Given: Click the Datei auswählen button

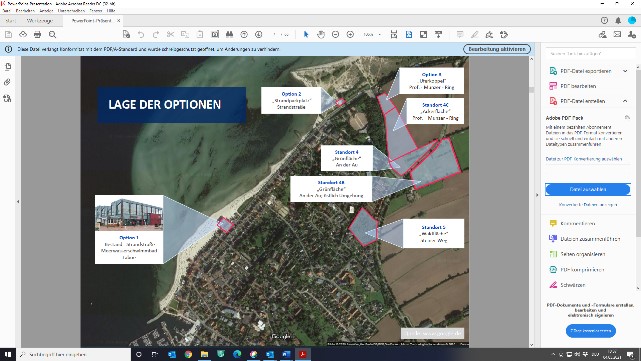Looking at the screenshot, I should pos(588,189).
